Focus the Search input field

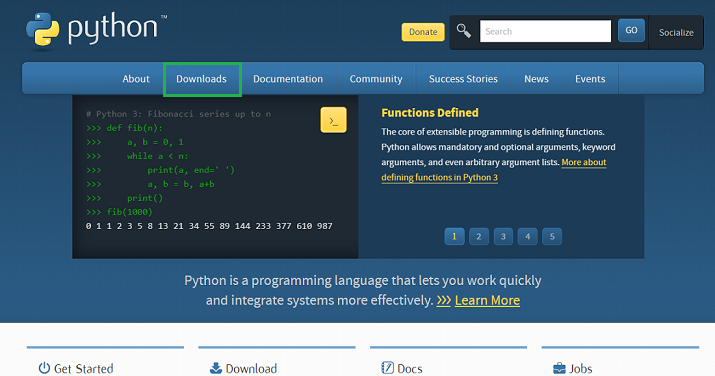coord(545,31)
